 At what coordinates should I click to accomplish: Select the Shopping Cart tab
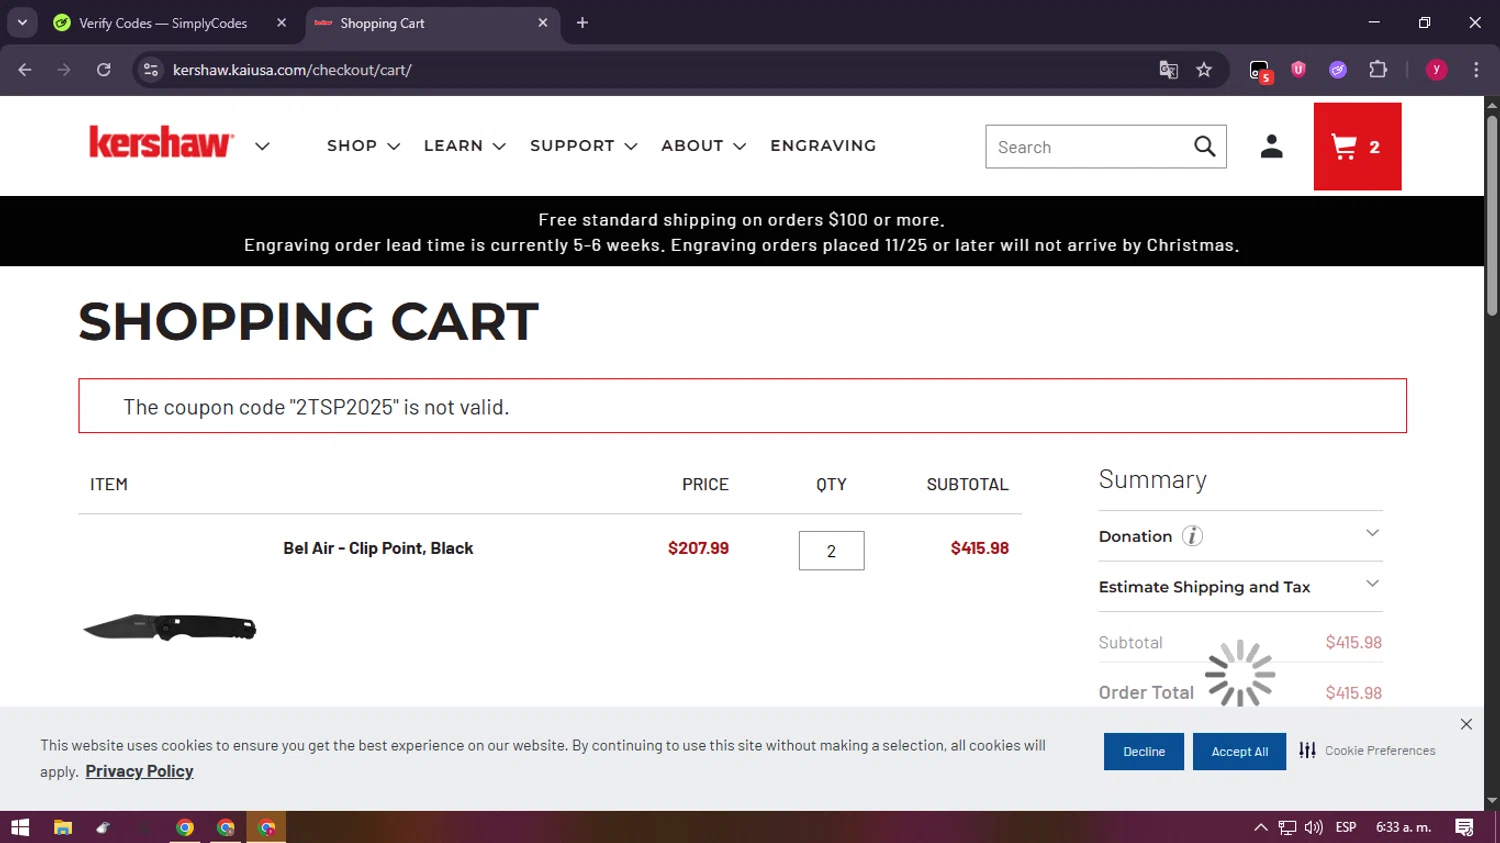(382, 23)
